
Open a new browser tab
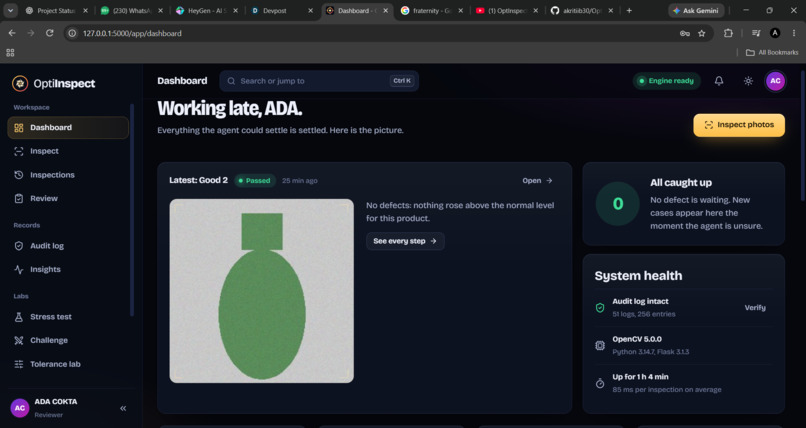pyautogui.click(x=629, y=10)
